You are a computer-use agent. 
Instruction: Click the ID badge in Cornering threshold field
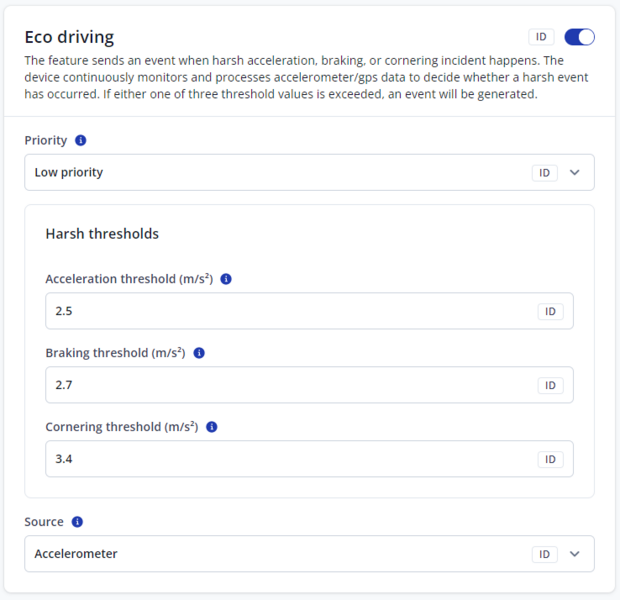pos(551,459)
